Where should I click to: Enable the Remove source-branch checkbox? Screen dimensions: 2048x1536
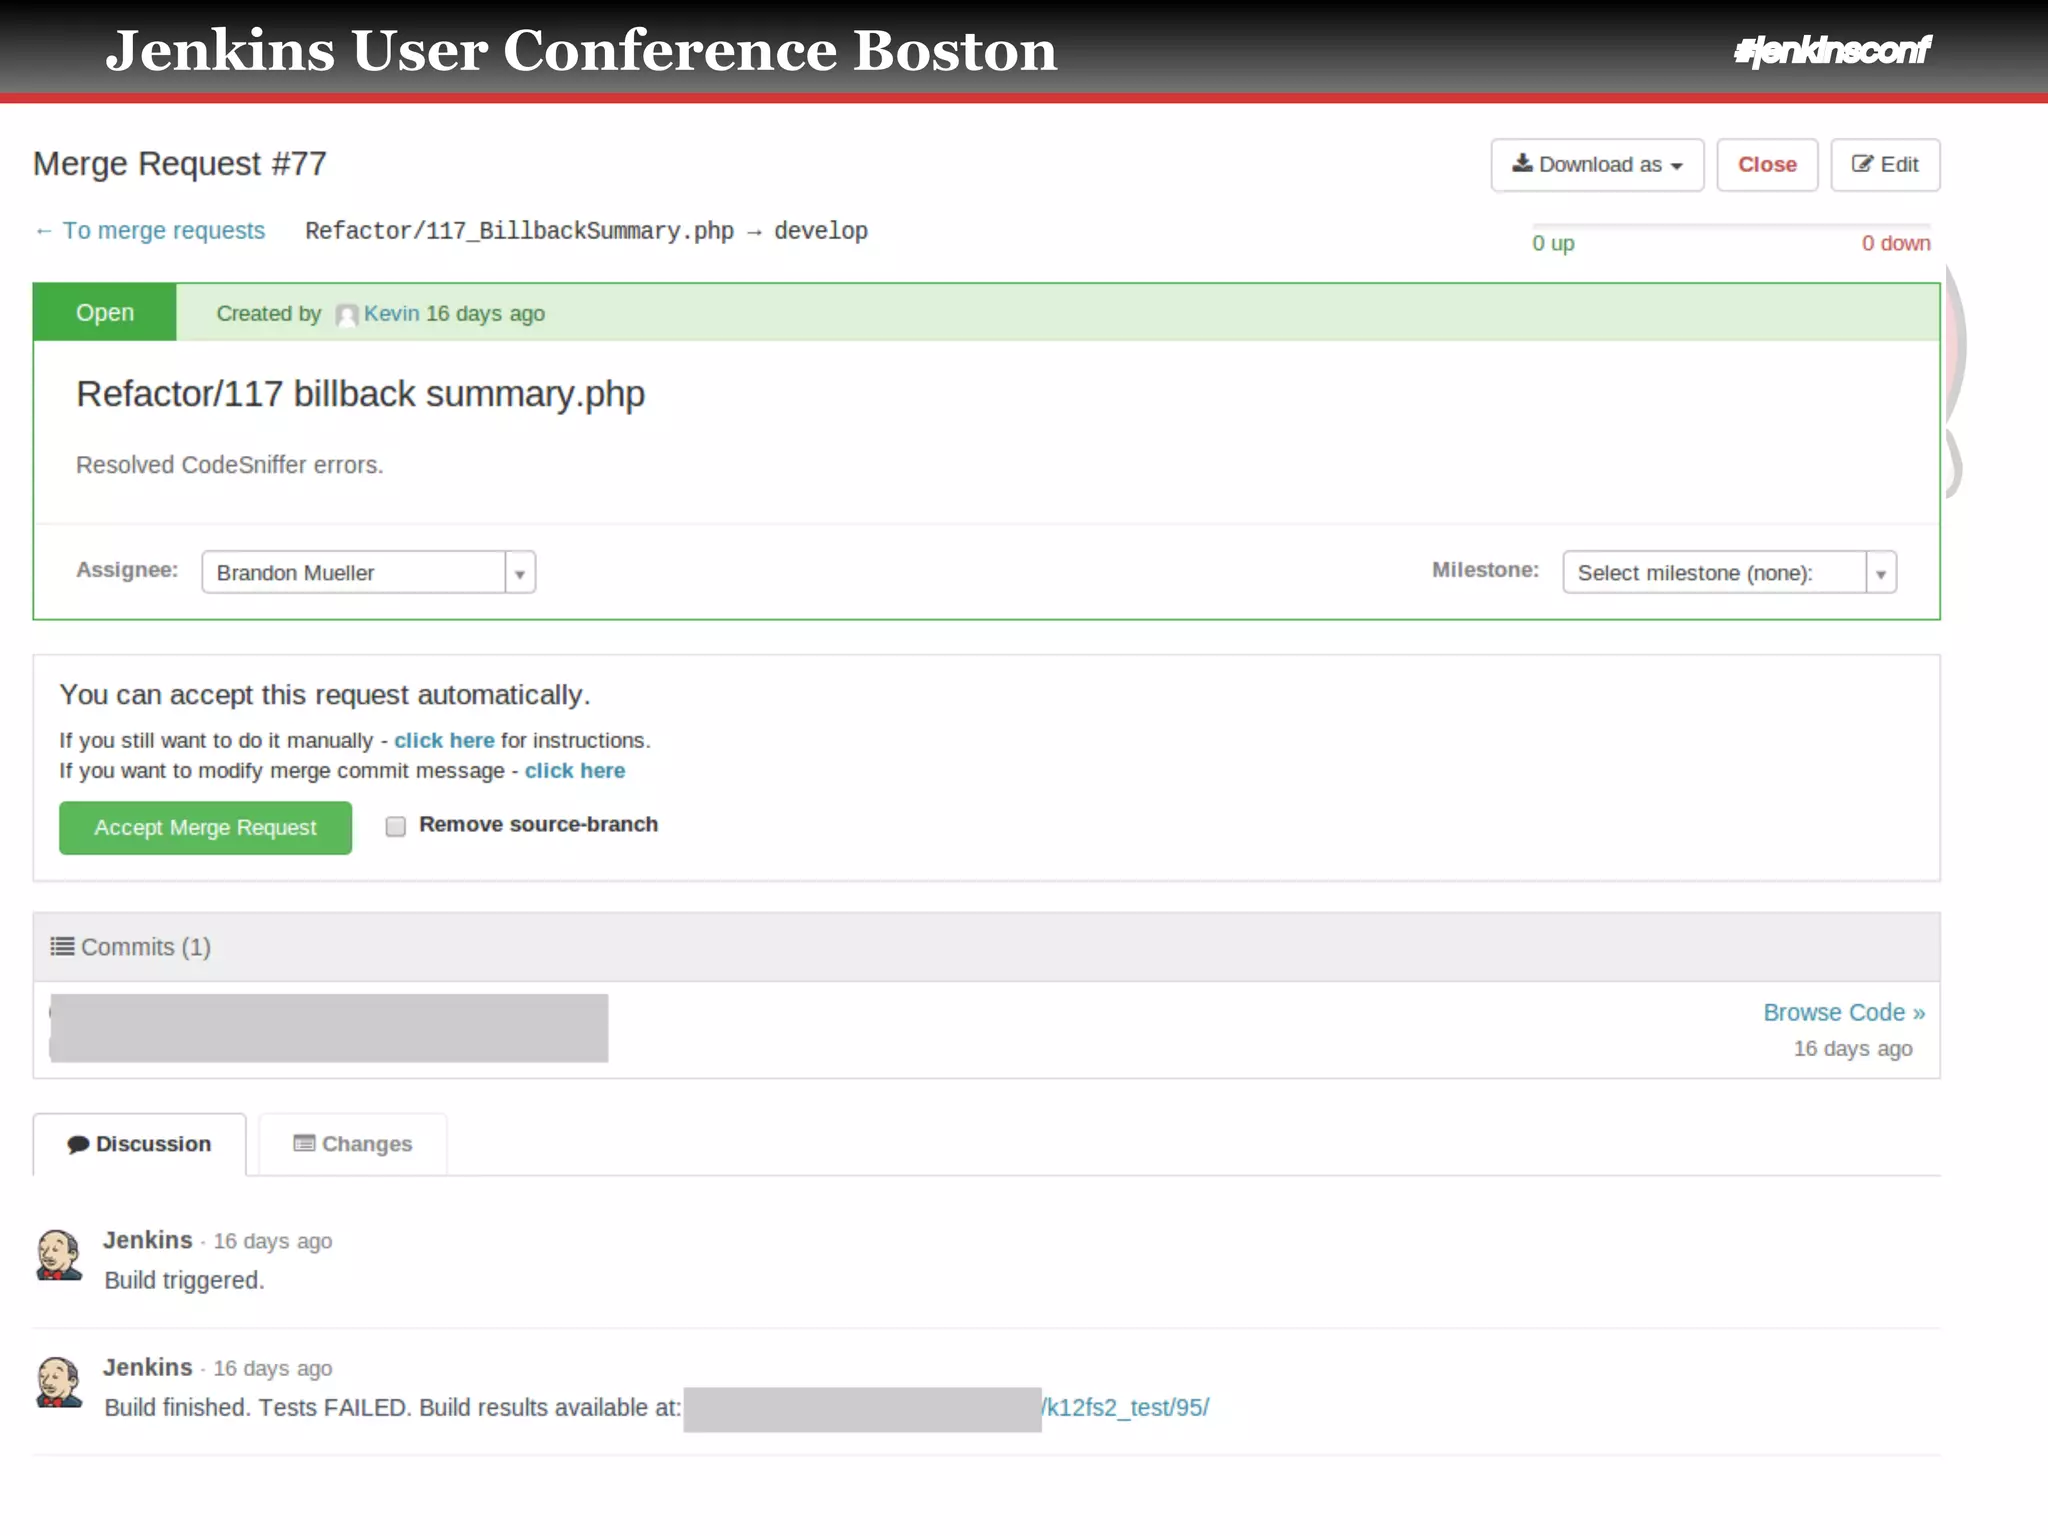point(396,826)
